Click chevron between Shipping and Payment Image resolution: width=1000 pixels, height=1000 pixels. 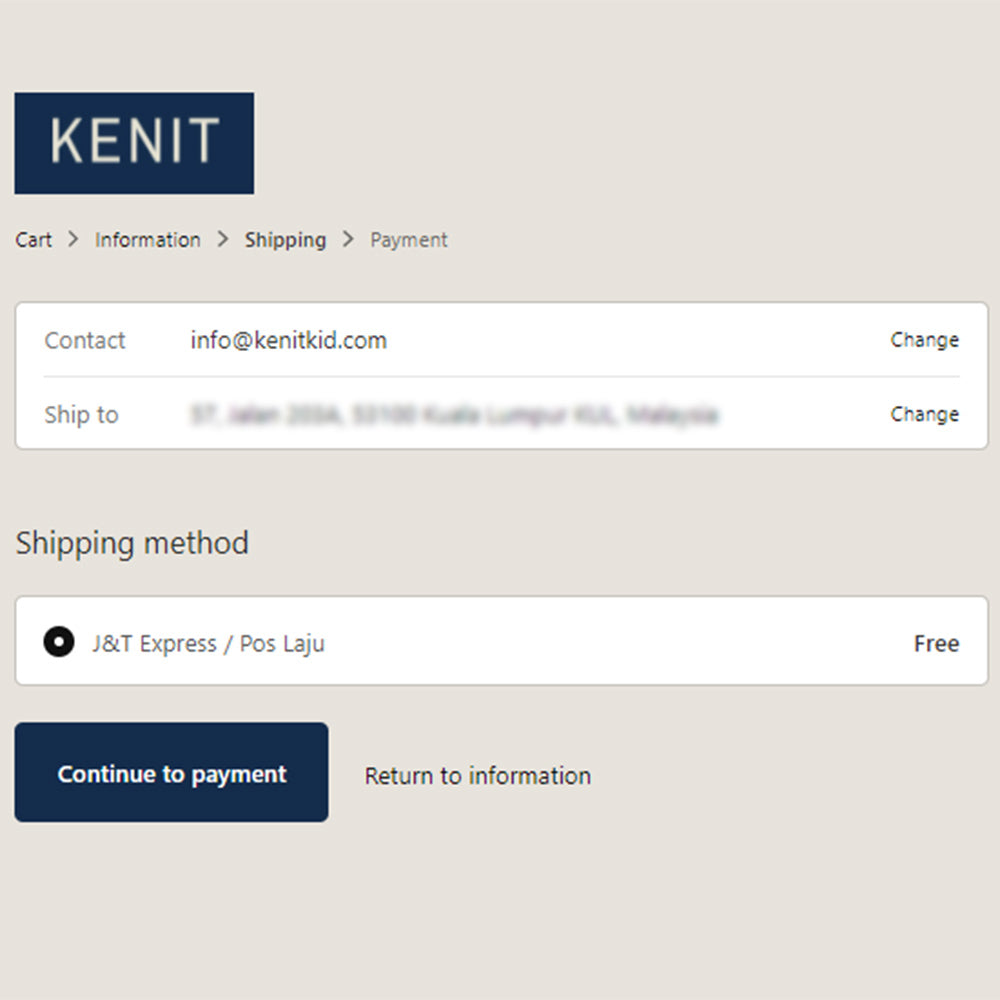tap(348, 240)
